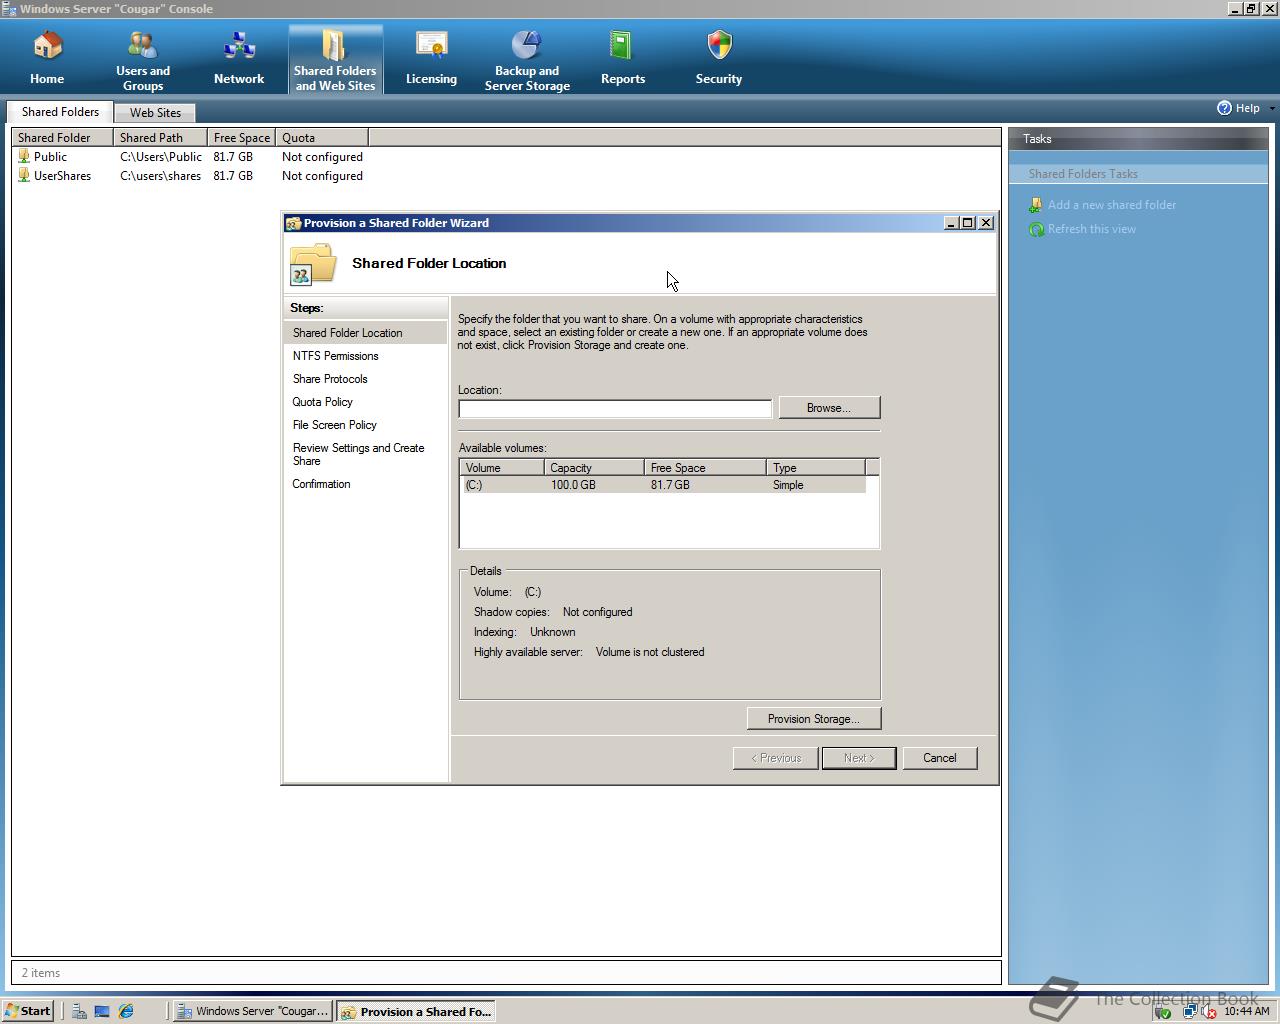
Task: Select the (C:) volume row
Action: point(664,485)
